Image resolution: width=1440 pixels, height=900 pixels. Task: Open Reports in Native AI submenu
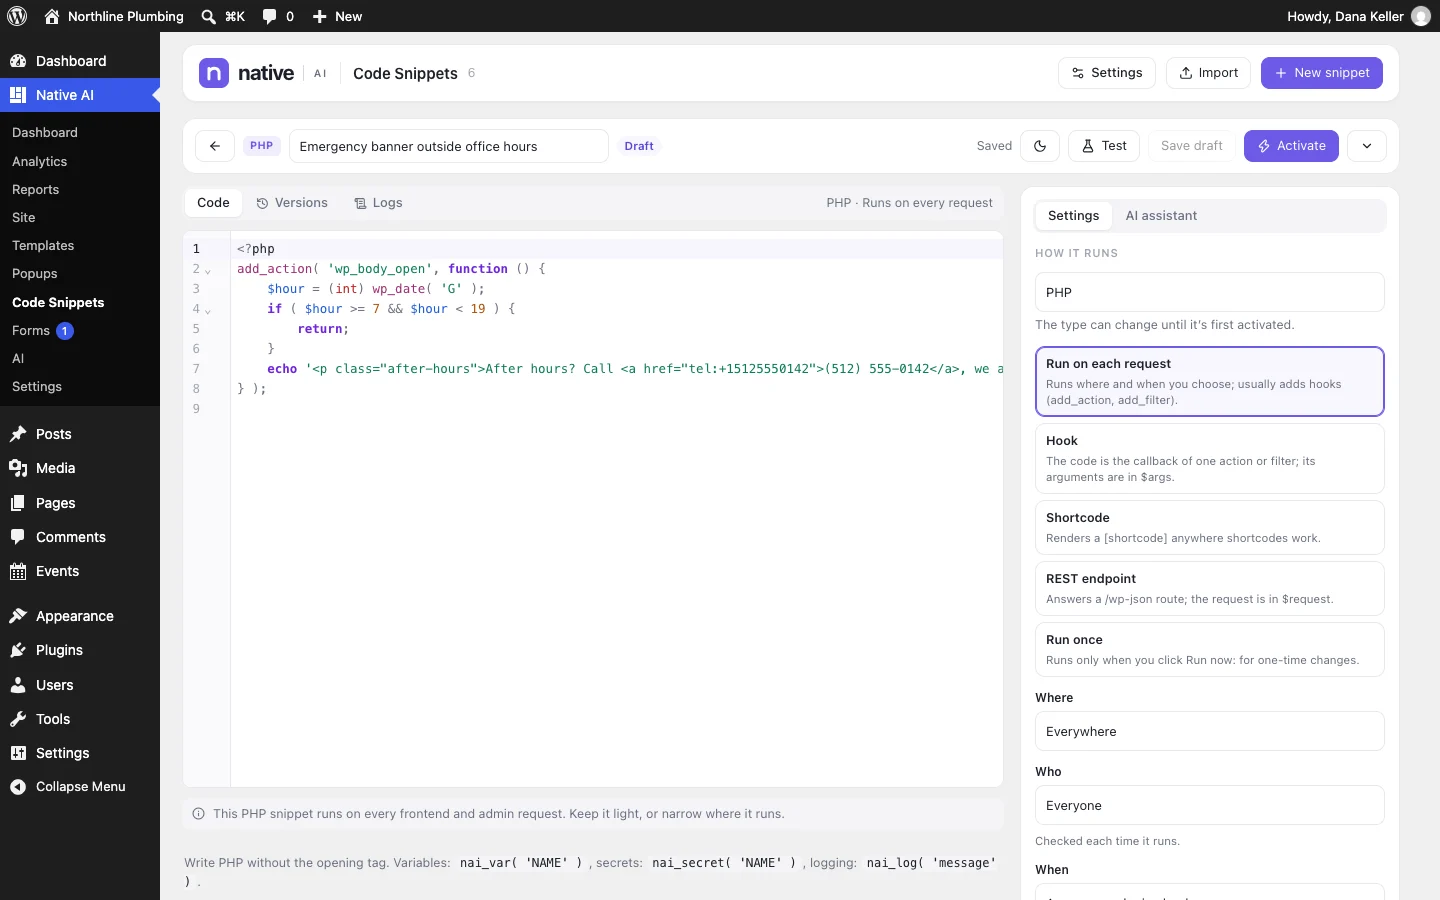pos(36,189)
